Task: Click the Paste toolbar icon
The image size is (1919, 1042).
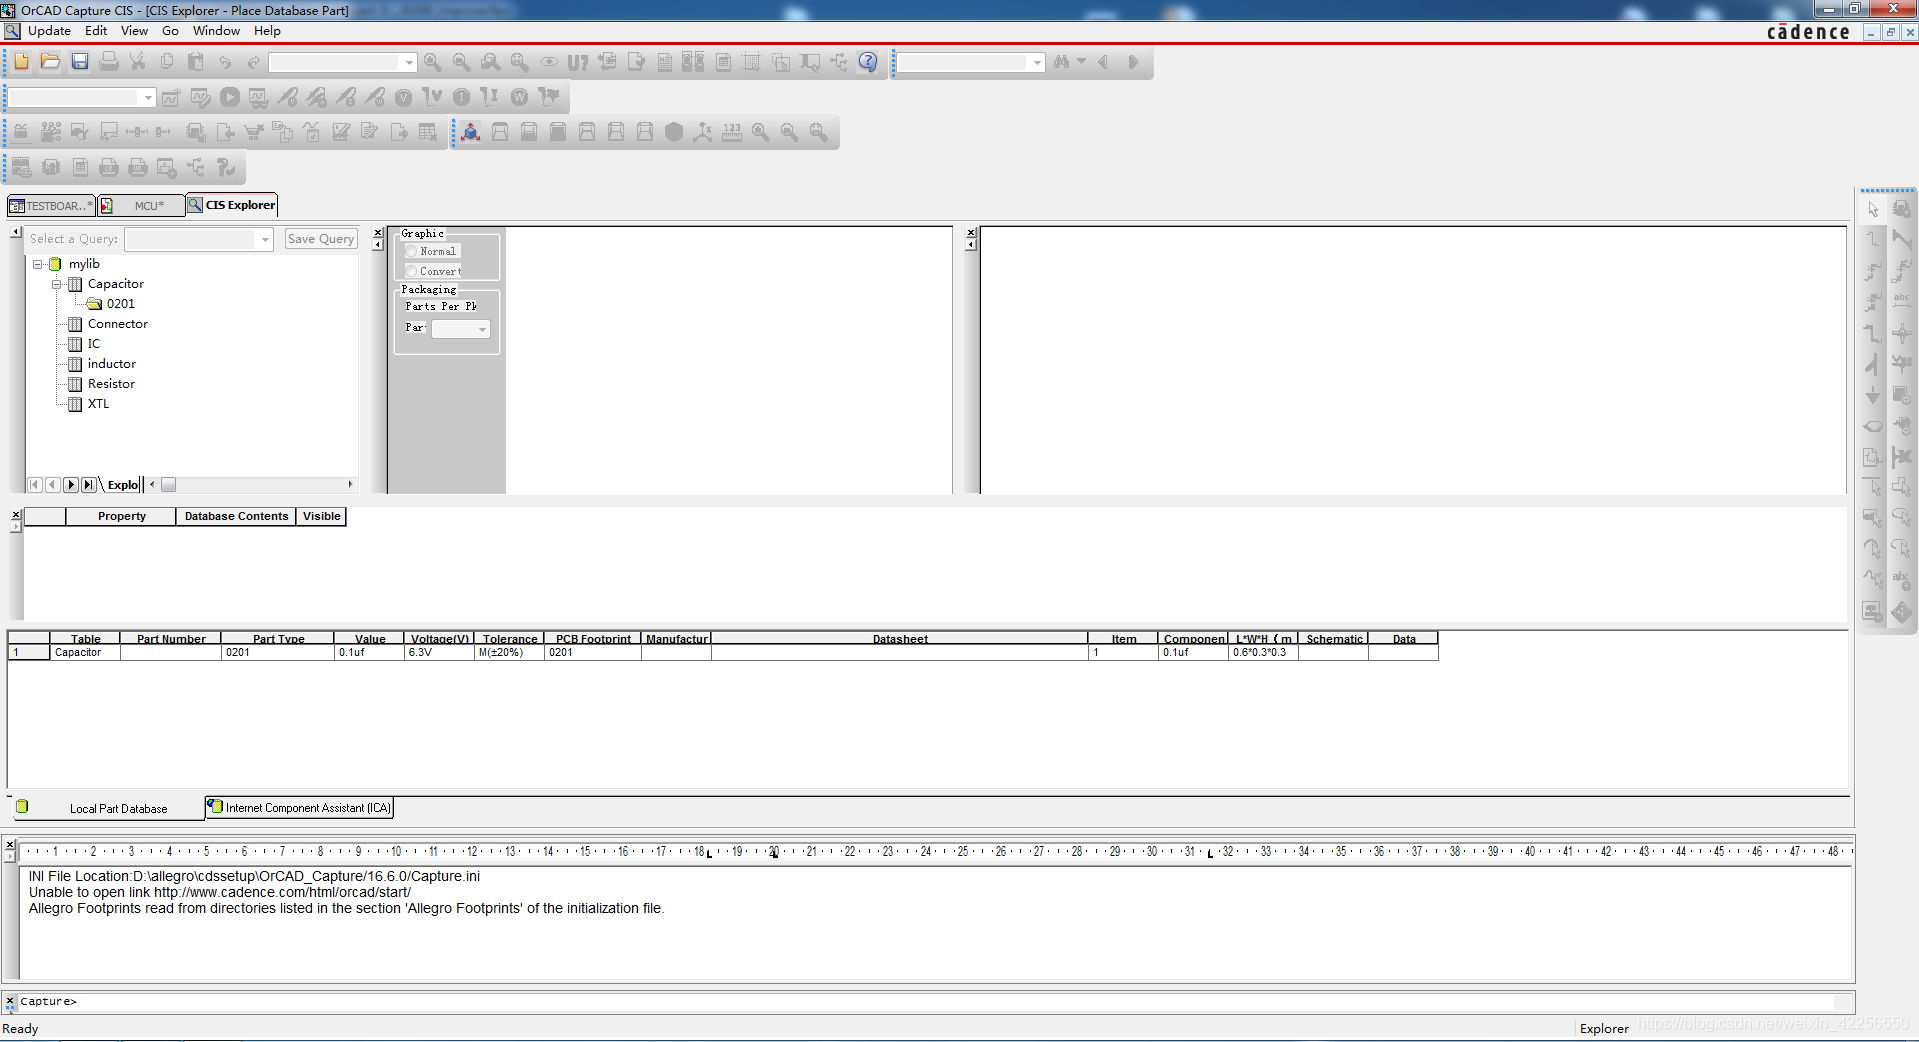Action: (x=195, y=62)
